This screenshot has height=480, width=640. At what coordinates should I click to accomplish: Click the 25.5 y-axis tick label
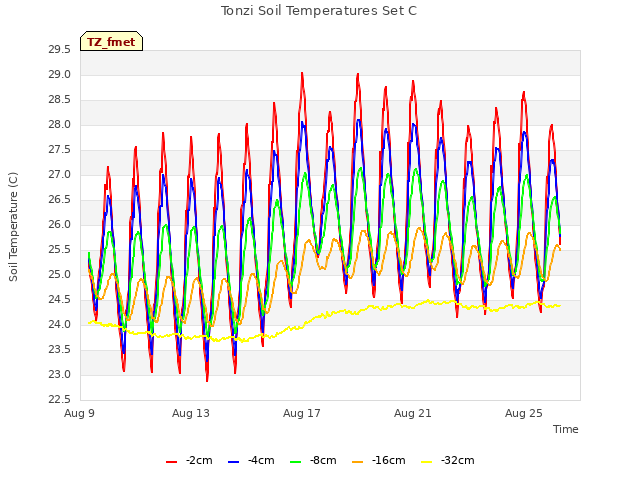[59, 250]
